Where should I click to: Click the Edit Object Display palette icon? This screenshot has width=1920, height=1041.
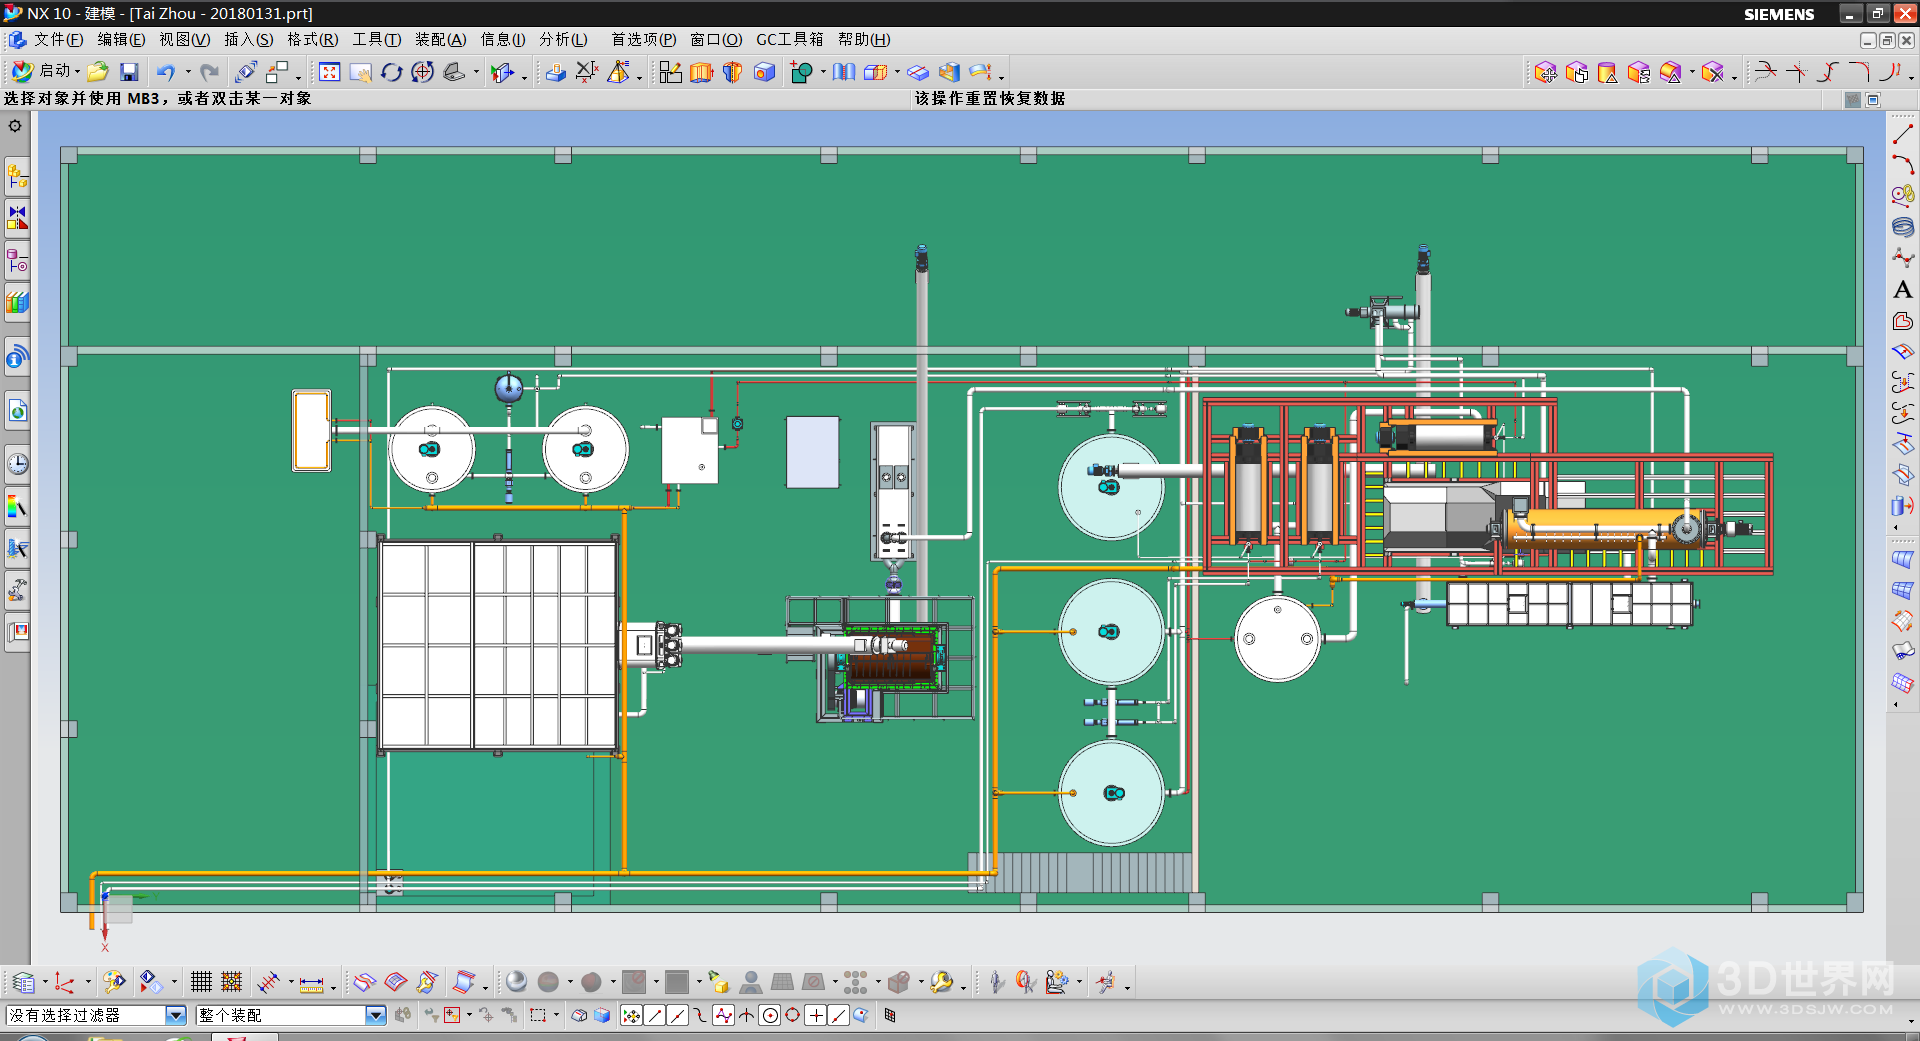click(x=114, y=982)
